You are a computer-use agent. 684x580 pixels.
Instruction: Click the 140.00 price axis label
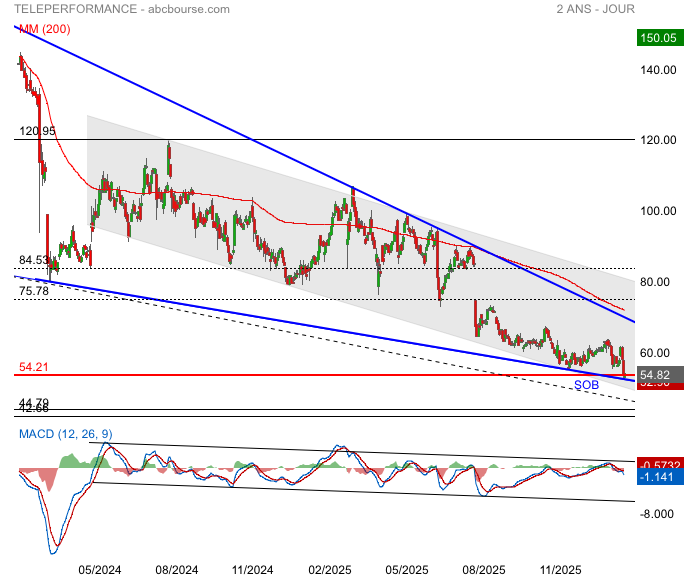(x=658, y=70)
